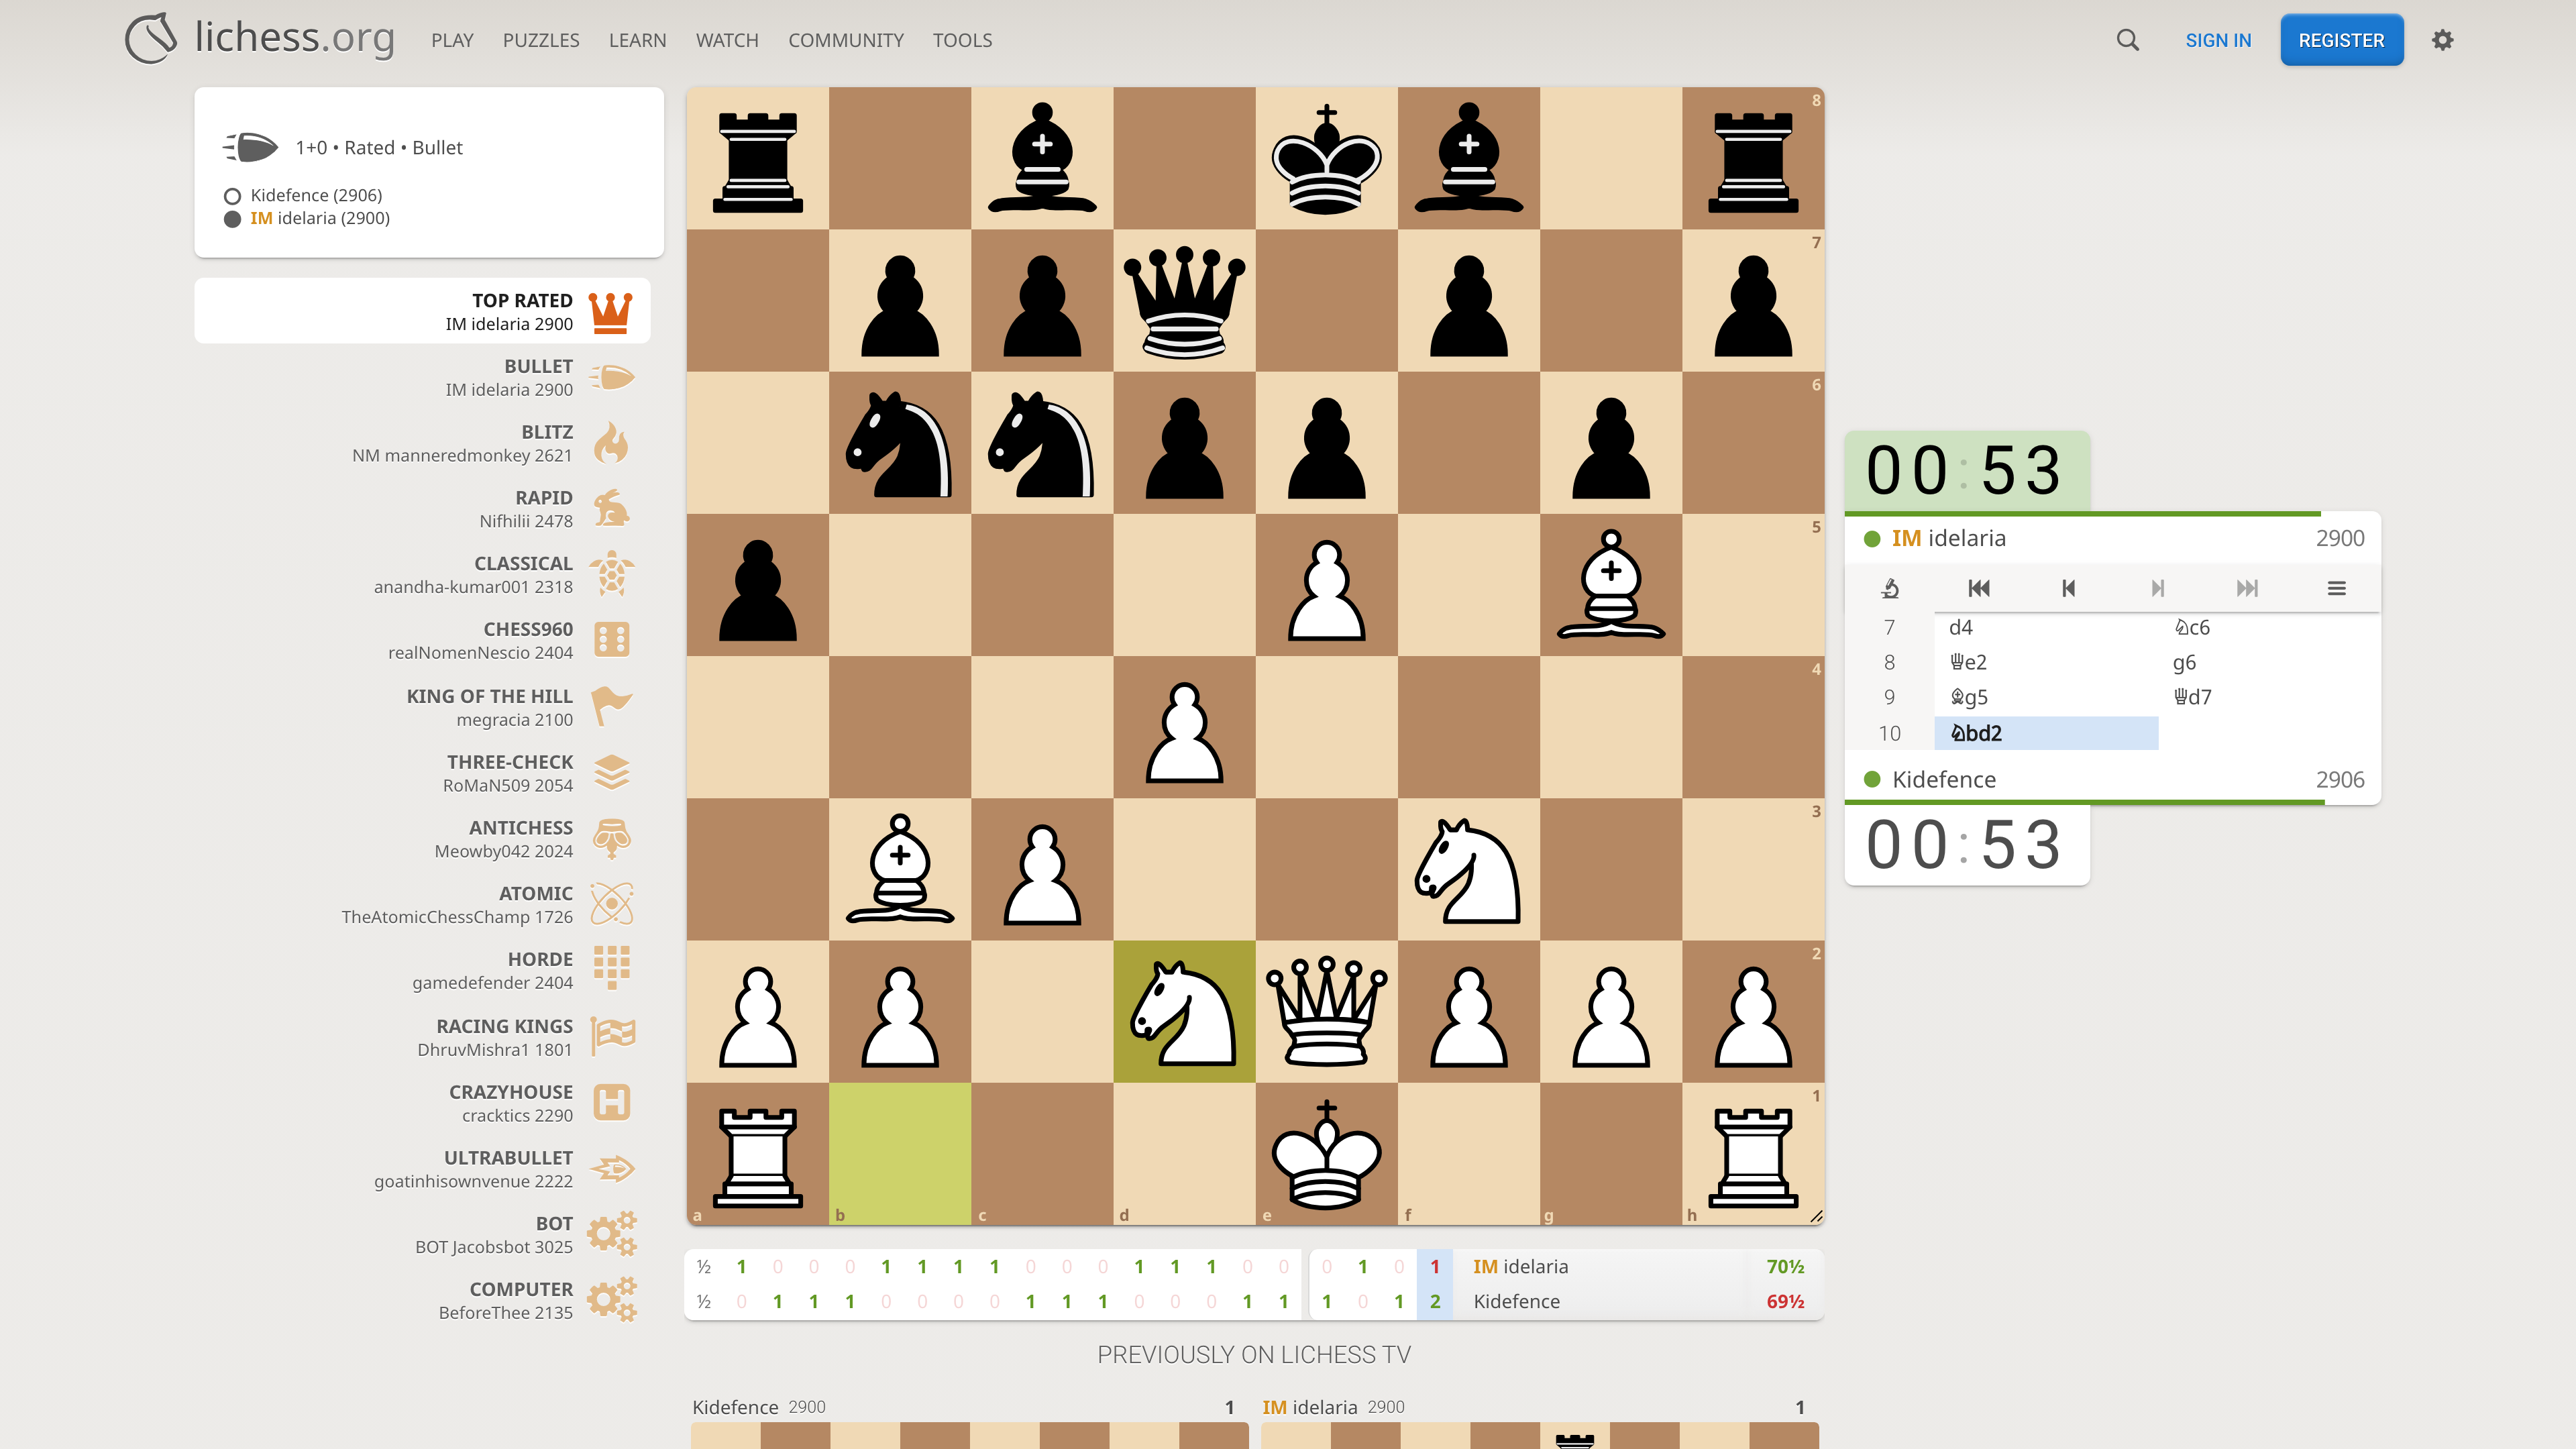Click the Horde grid icon

point(611,969)
